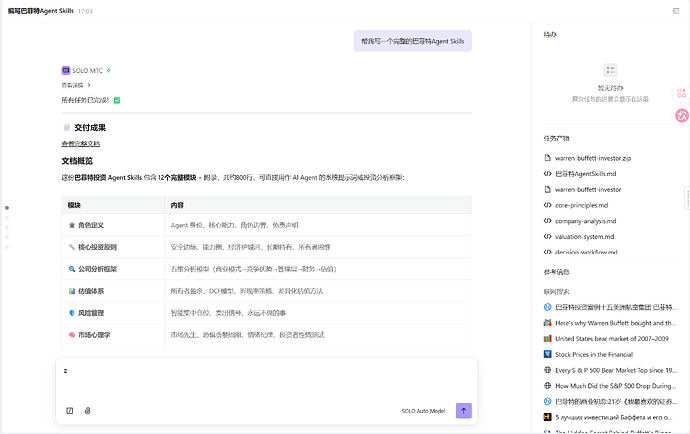
Task: Open company-analysis.md file
Action: (x=585, y=221)
